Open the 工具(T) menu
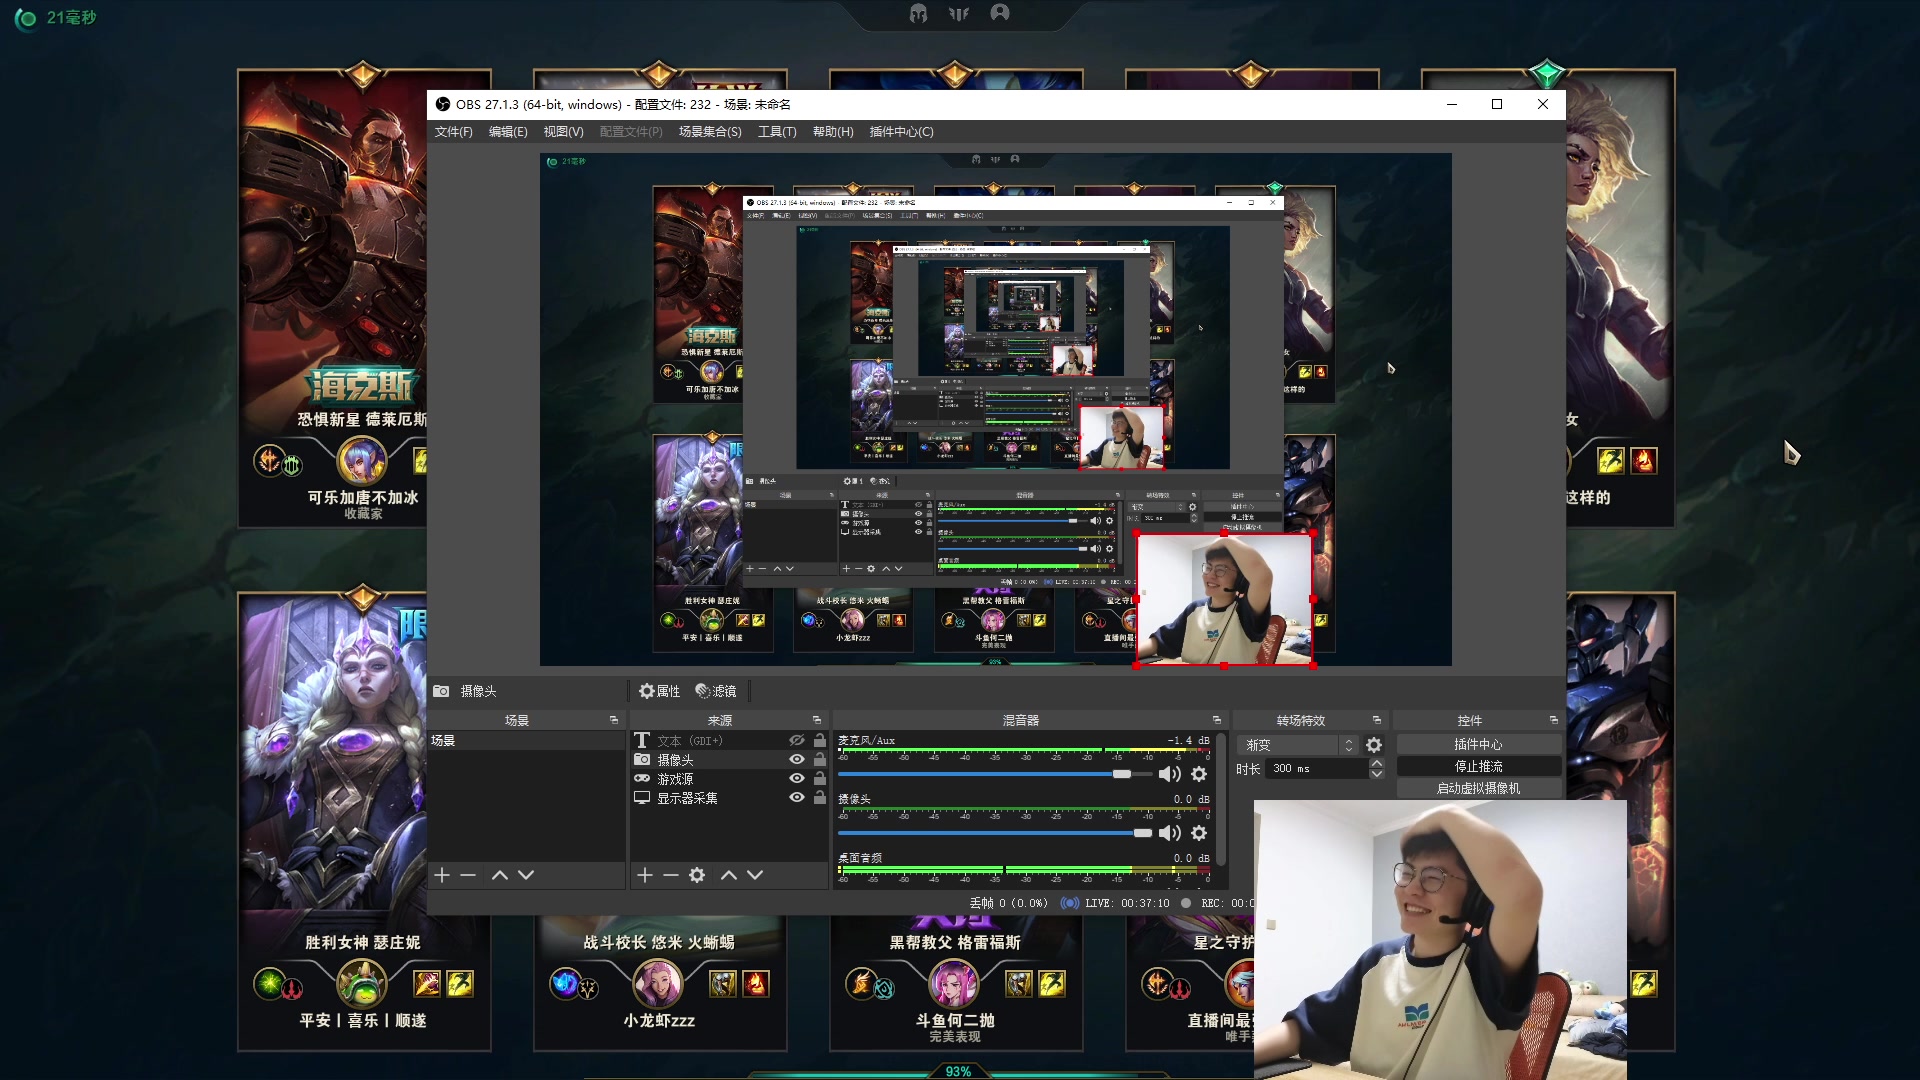The height and width of the screenshot is (1080, 1920). 777,132
